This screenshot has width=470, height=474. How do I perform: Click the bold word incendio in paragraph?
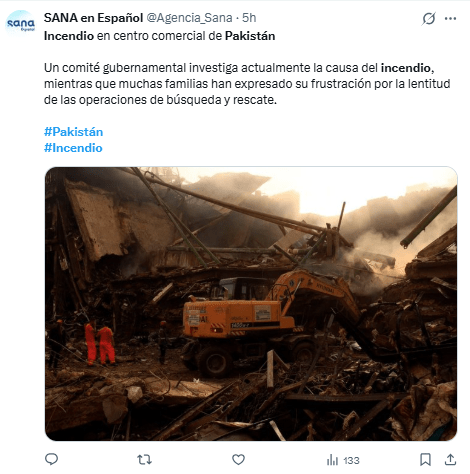[x=406, y=68]
